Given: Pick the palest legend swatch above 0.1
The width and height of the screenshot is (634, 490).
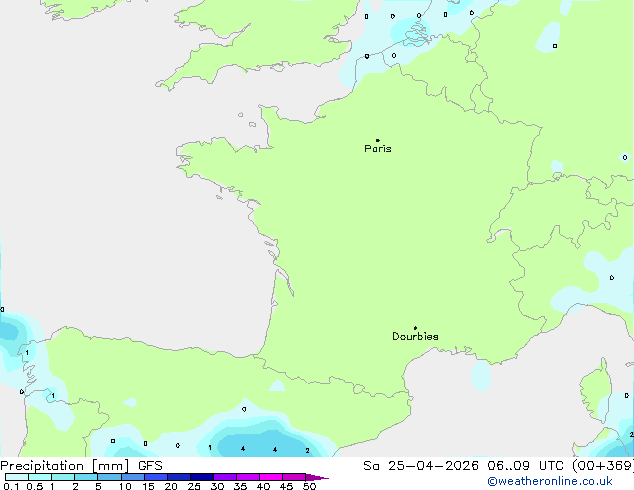Looking at the screenshot, I should point(17,477).
